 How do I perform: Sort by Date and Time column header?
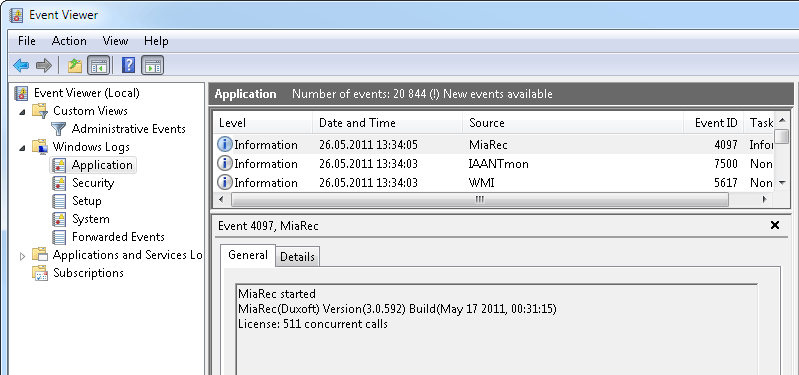click(x=388, y=123)
